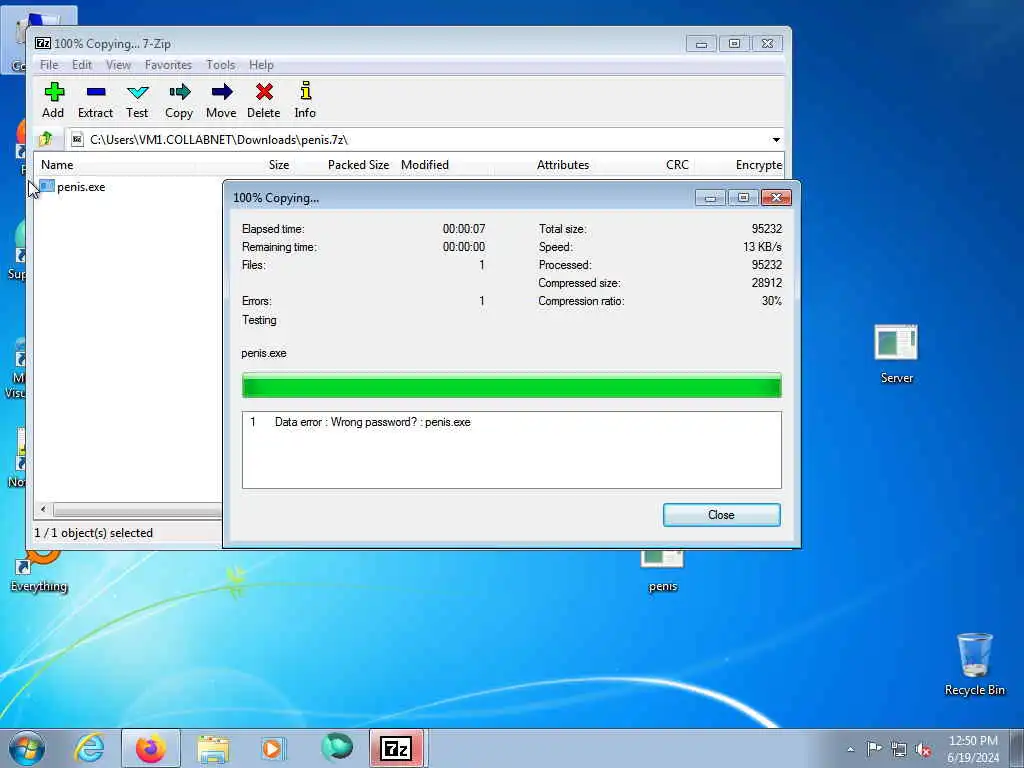Click the Show desktop strip

(1017, 748)
